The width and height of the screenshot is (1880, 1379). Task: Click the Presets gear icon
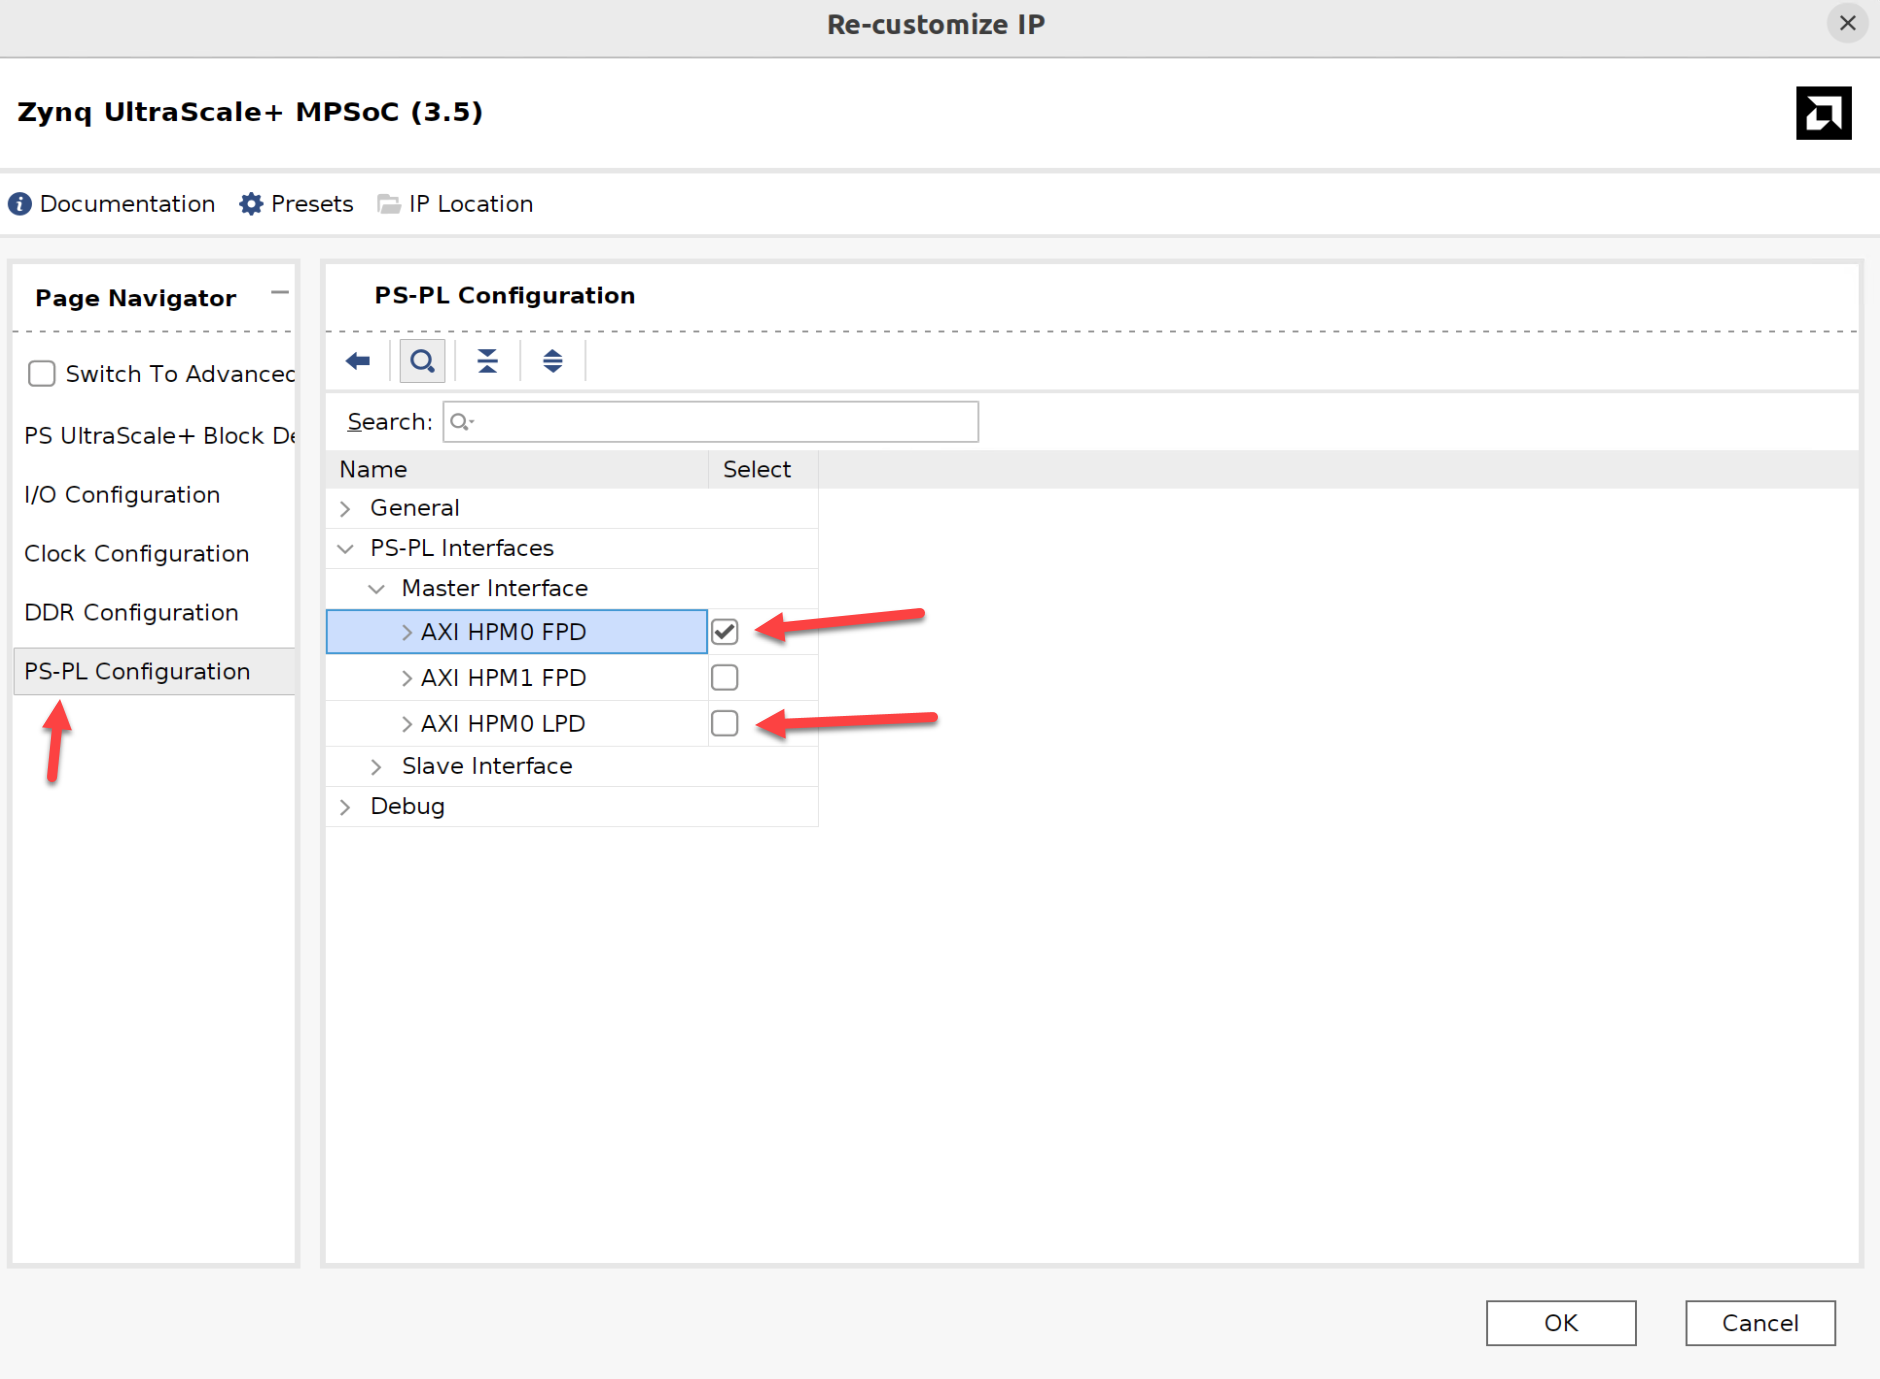coord(251,204)
